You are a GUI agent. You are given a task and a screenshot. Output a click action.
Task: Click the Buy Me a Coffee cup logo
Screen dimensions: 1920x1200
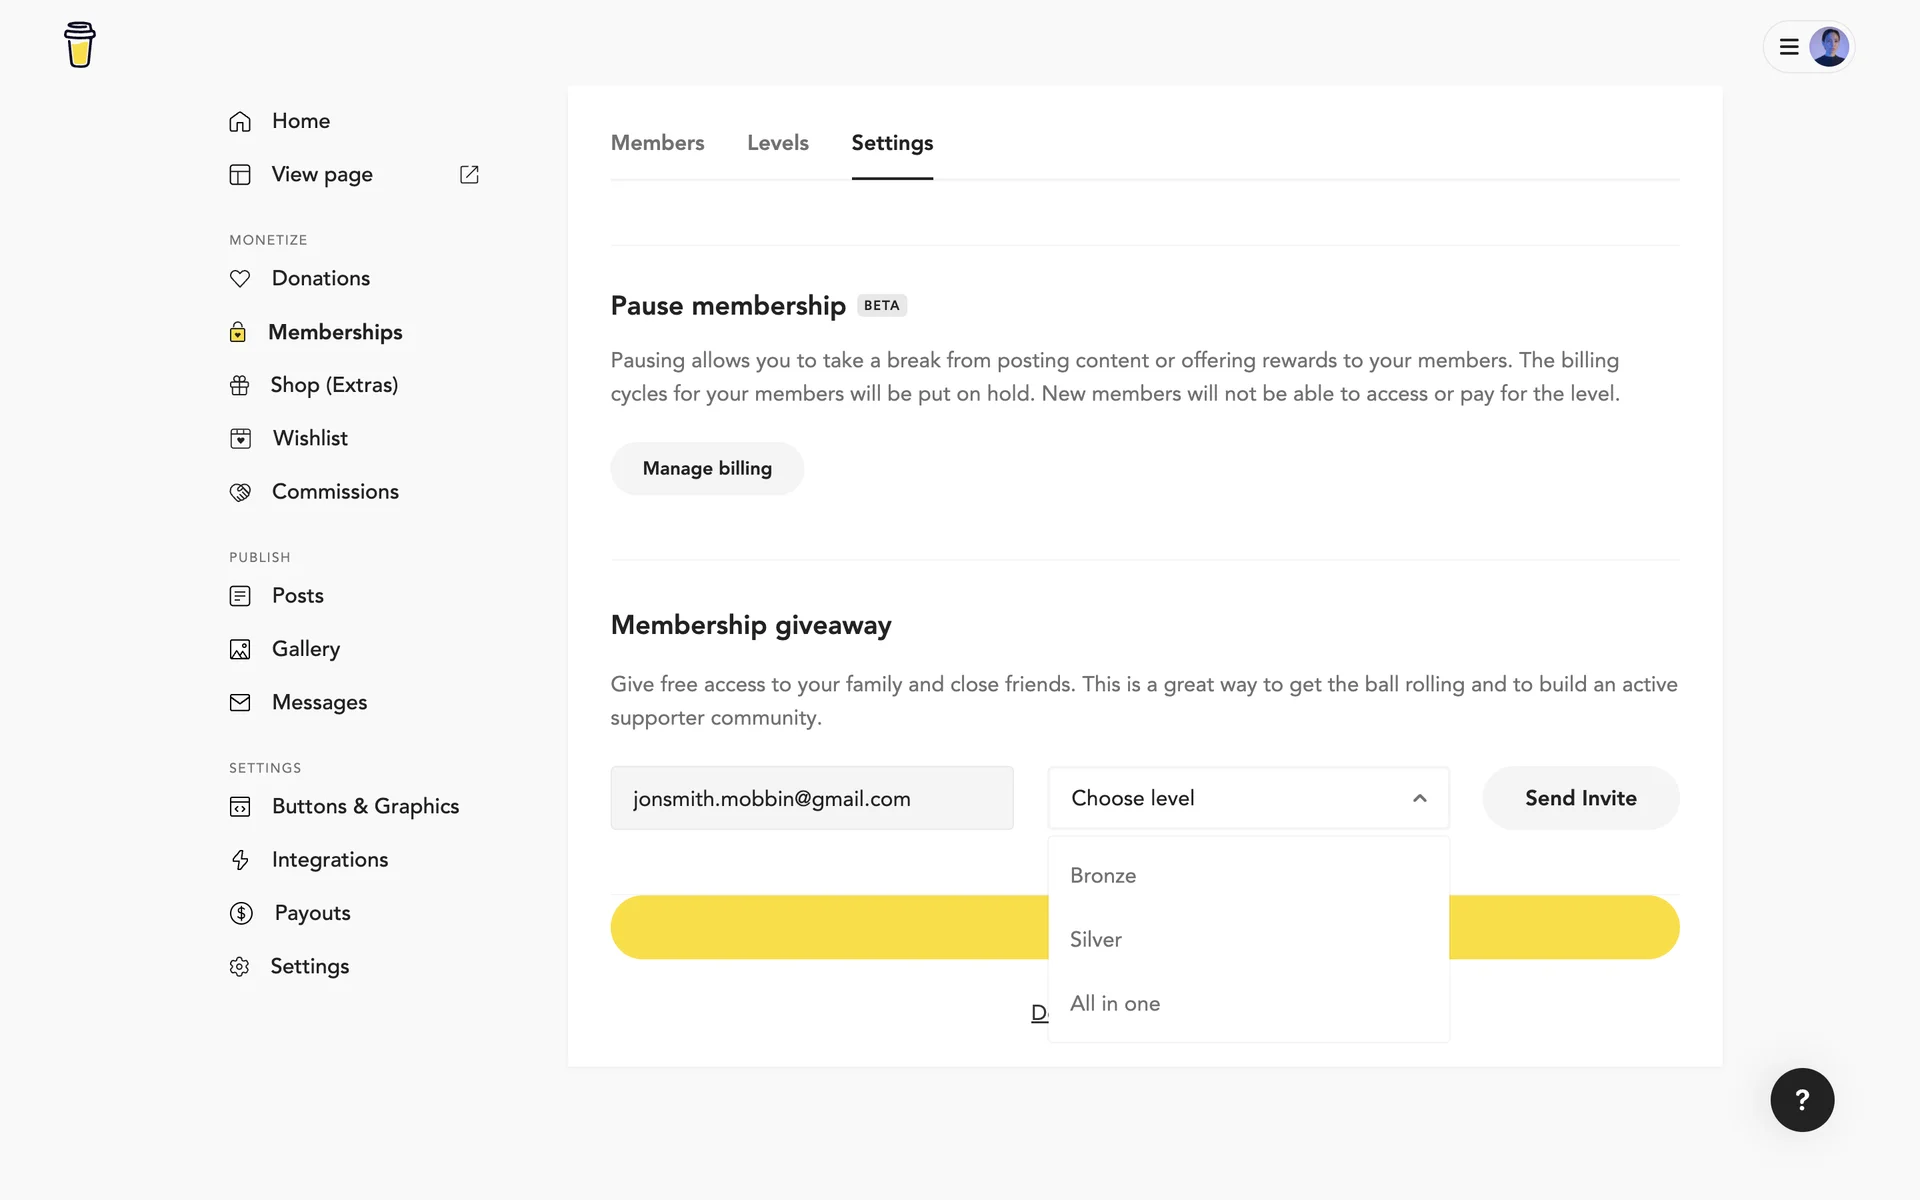[x=80, y=45]
